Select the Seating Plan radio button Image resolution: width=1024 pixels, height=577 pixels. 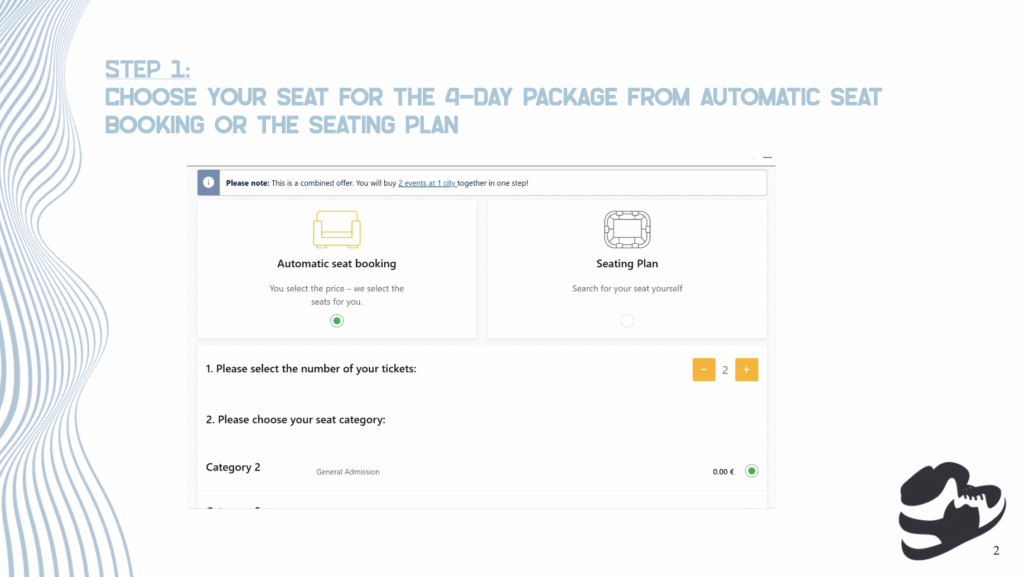pos(627,320)
